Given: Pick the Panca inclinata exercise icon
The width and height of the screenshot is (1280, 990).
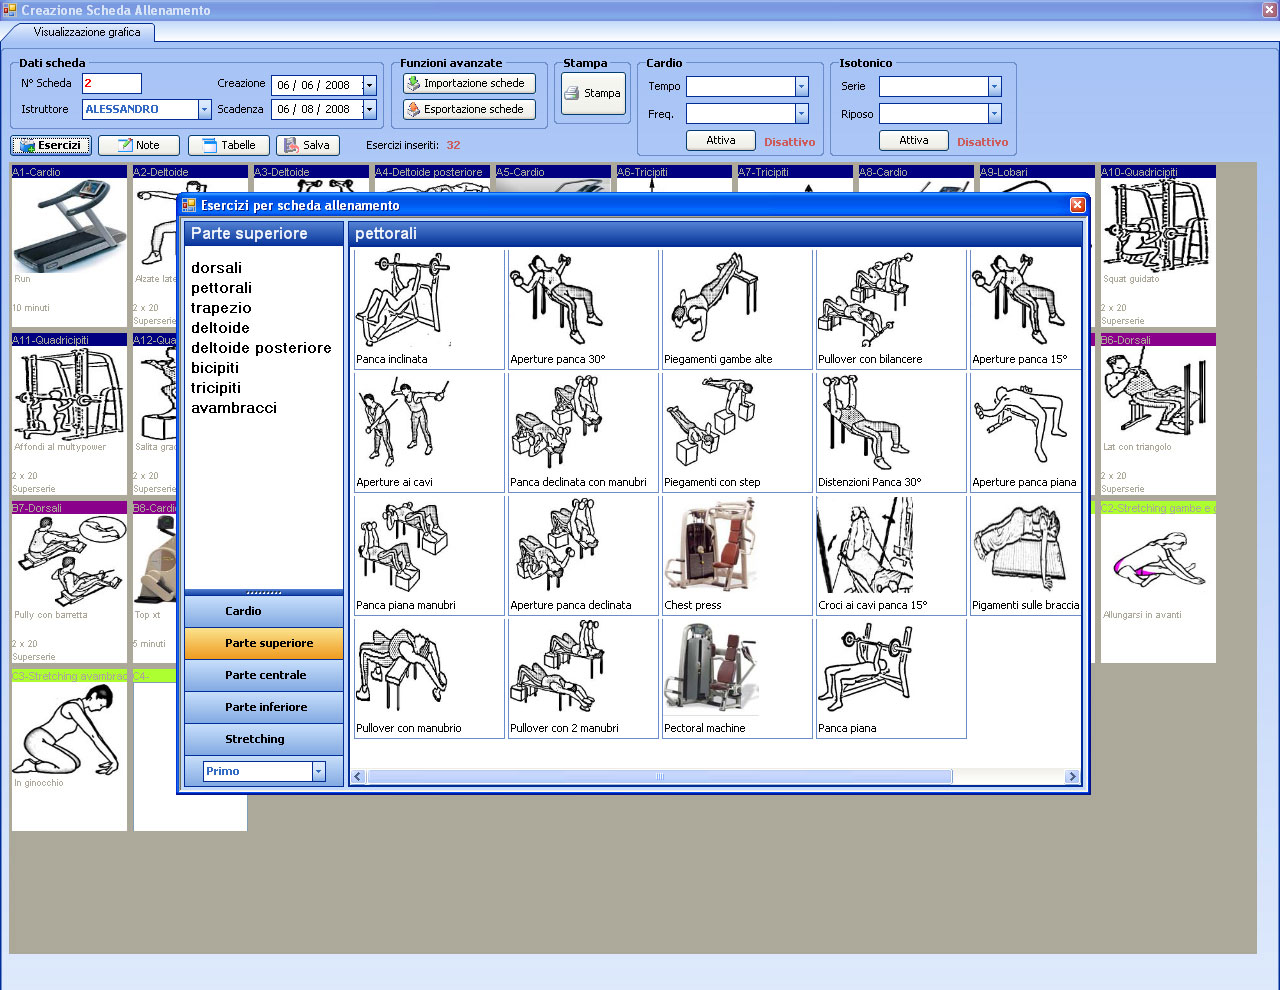Looking at the screenshot, I should coord(403,302).
